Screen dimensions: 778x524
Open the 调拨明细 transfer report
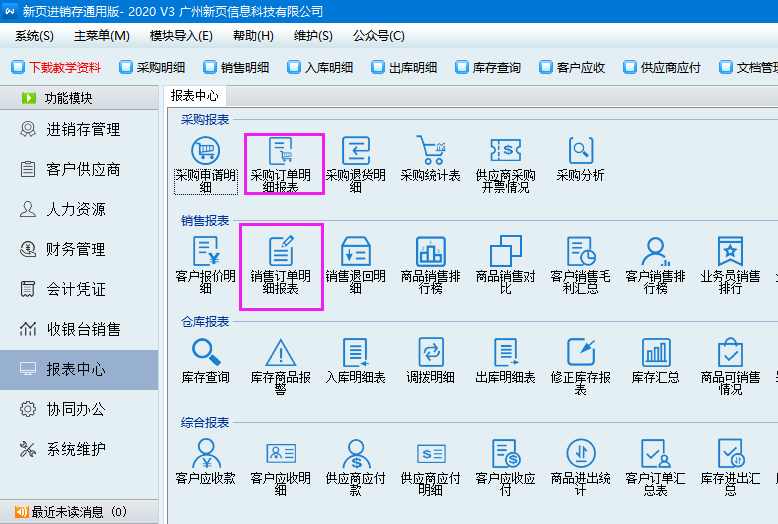click(431, 361)
